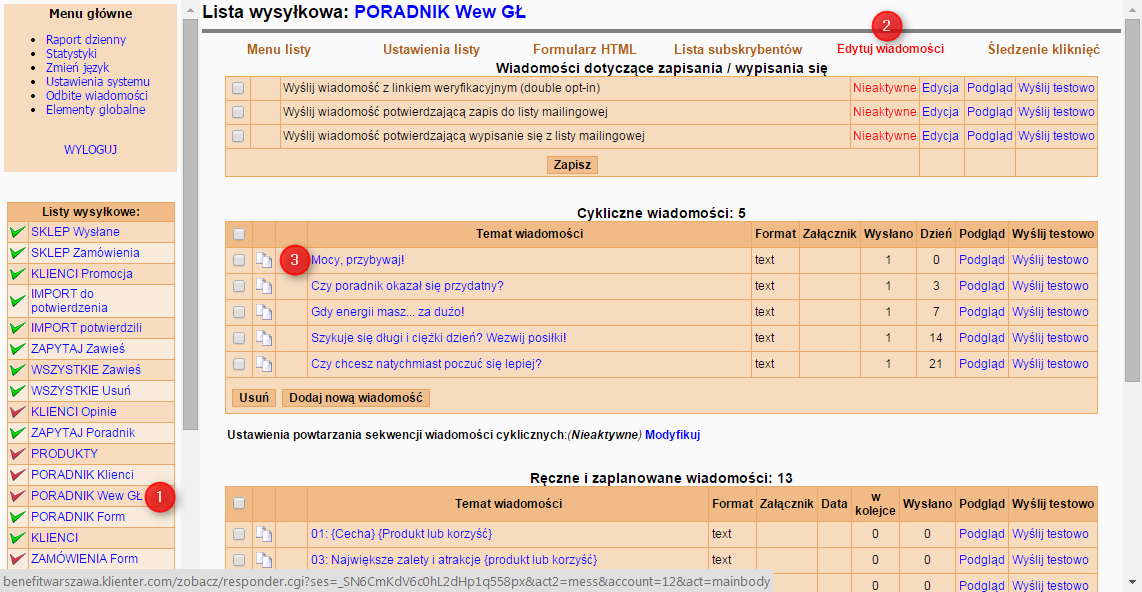Screen dimensions: 1142x592
Task: Open the Raport dzienny menu link
Action: (x=86, y=39)
